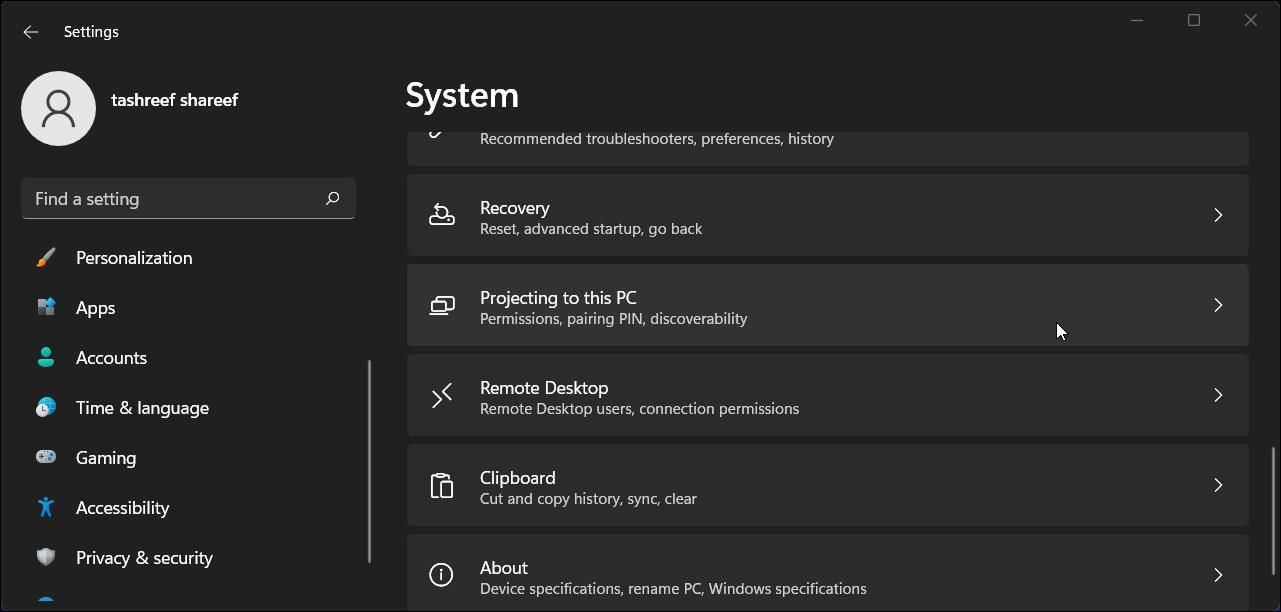
Task: Click the Recovery icon
Action: 442,215
